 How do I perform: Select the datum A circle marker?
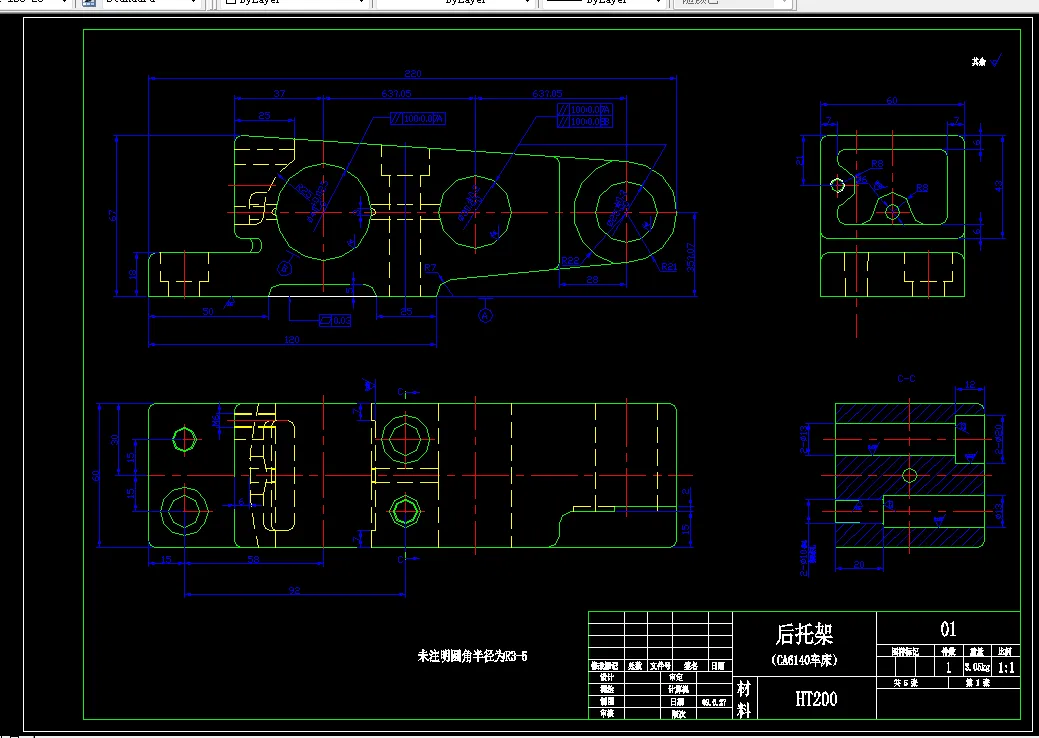point(486,315)
